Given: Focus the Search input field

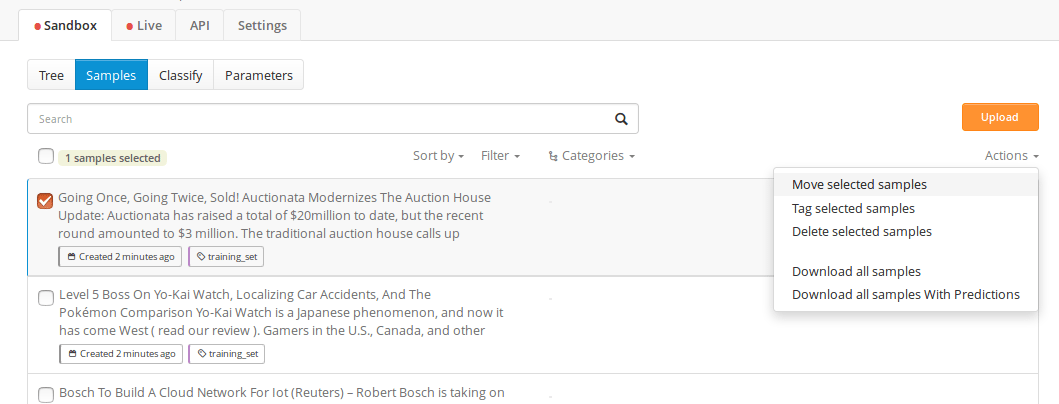Looking at the screenshot, I should coord(320,119).
